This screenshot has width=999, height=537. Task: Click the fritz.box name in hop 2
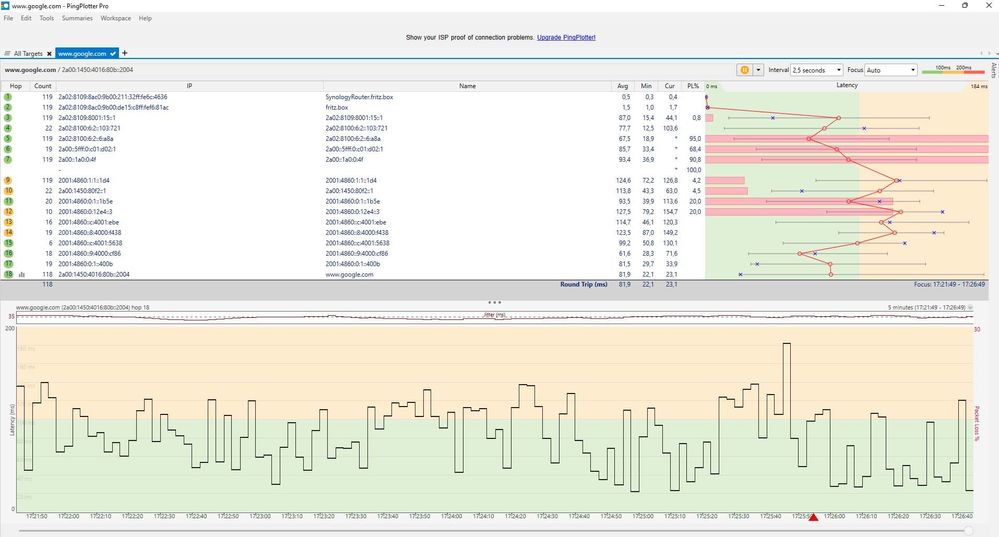pyautogui.click(x=336, y=108)
